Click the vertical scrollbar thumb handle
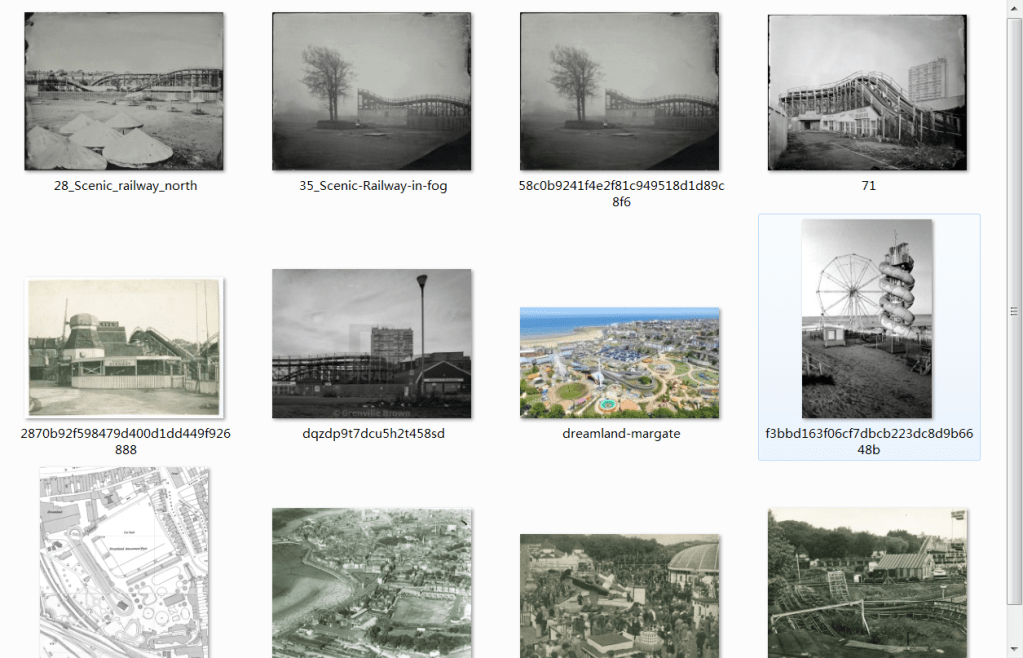The image size is (1023, 658). pyautogui.click(x=1014, y=311)
